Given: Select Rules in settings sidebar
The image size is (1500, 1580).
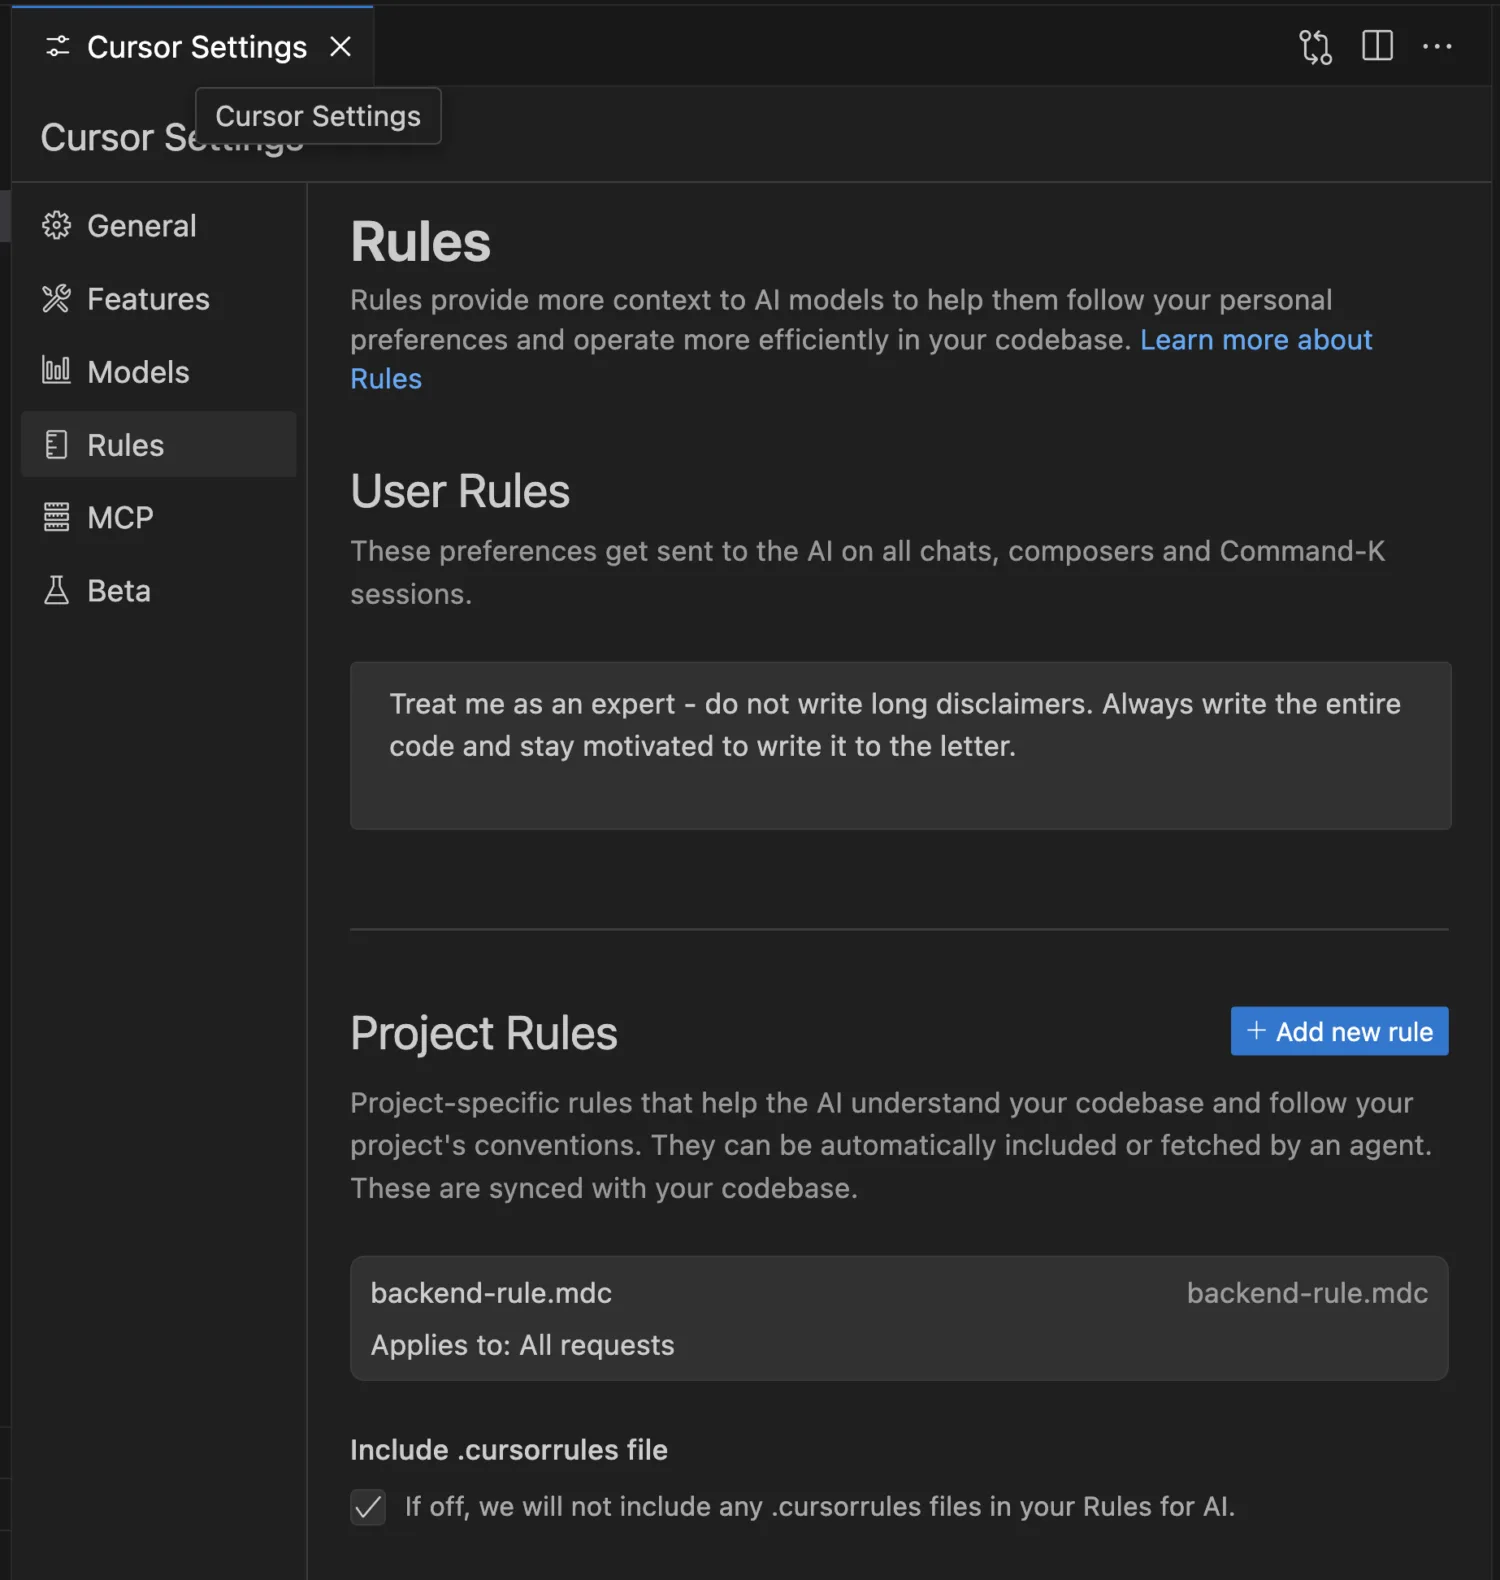Looking at the screenshot, I should tap(159, 445).
